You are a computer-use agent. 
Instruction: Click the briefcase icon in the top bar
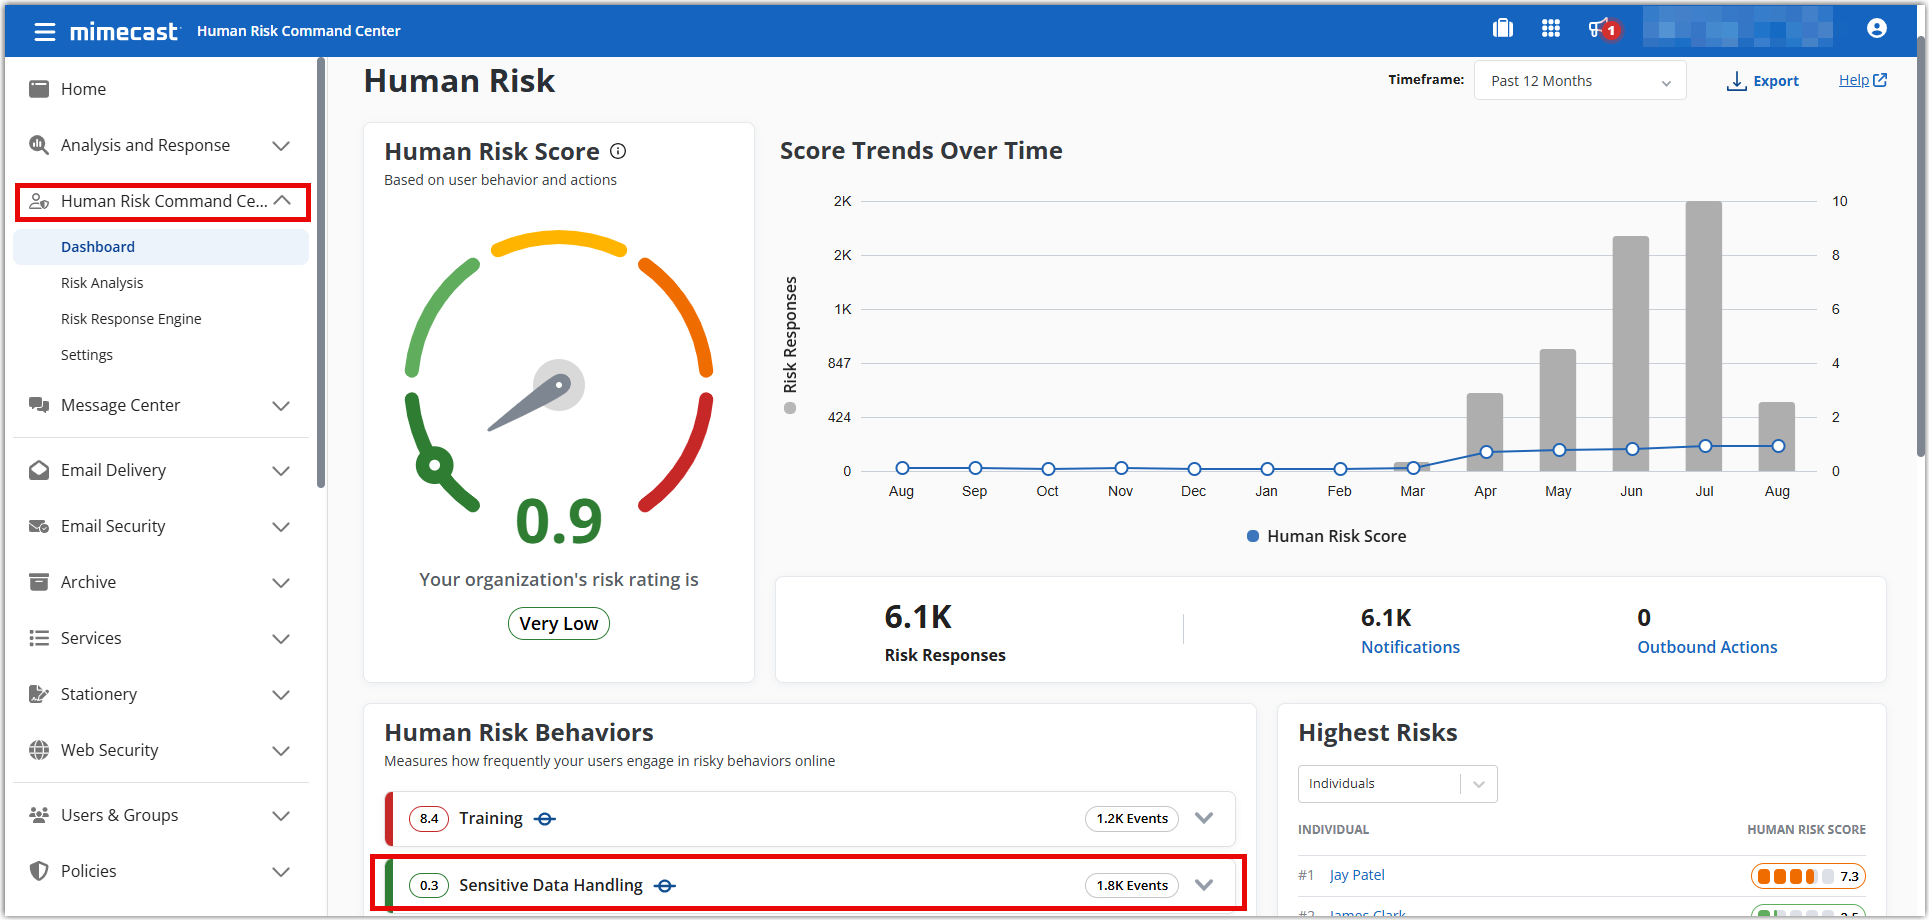pos(1503,28)
